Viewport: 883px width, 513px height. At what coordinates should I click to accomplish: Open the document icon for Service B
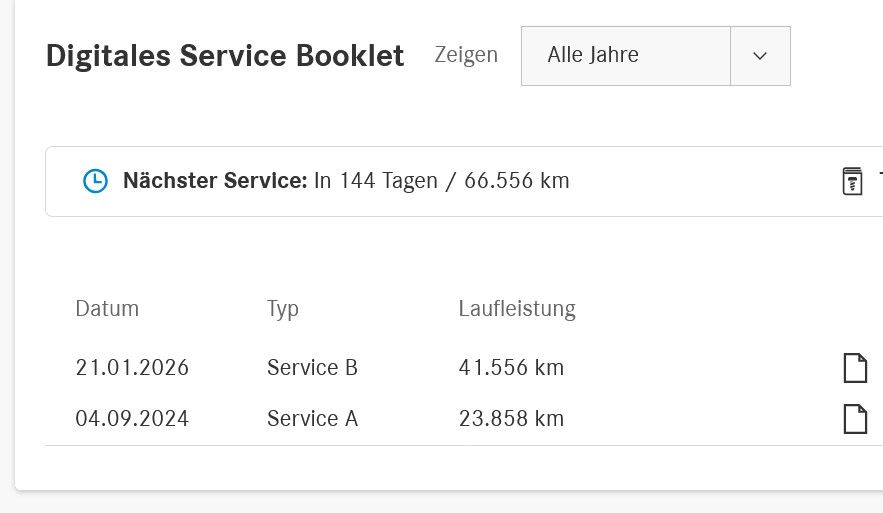[x=855, y=368]
